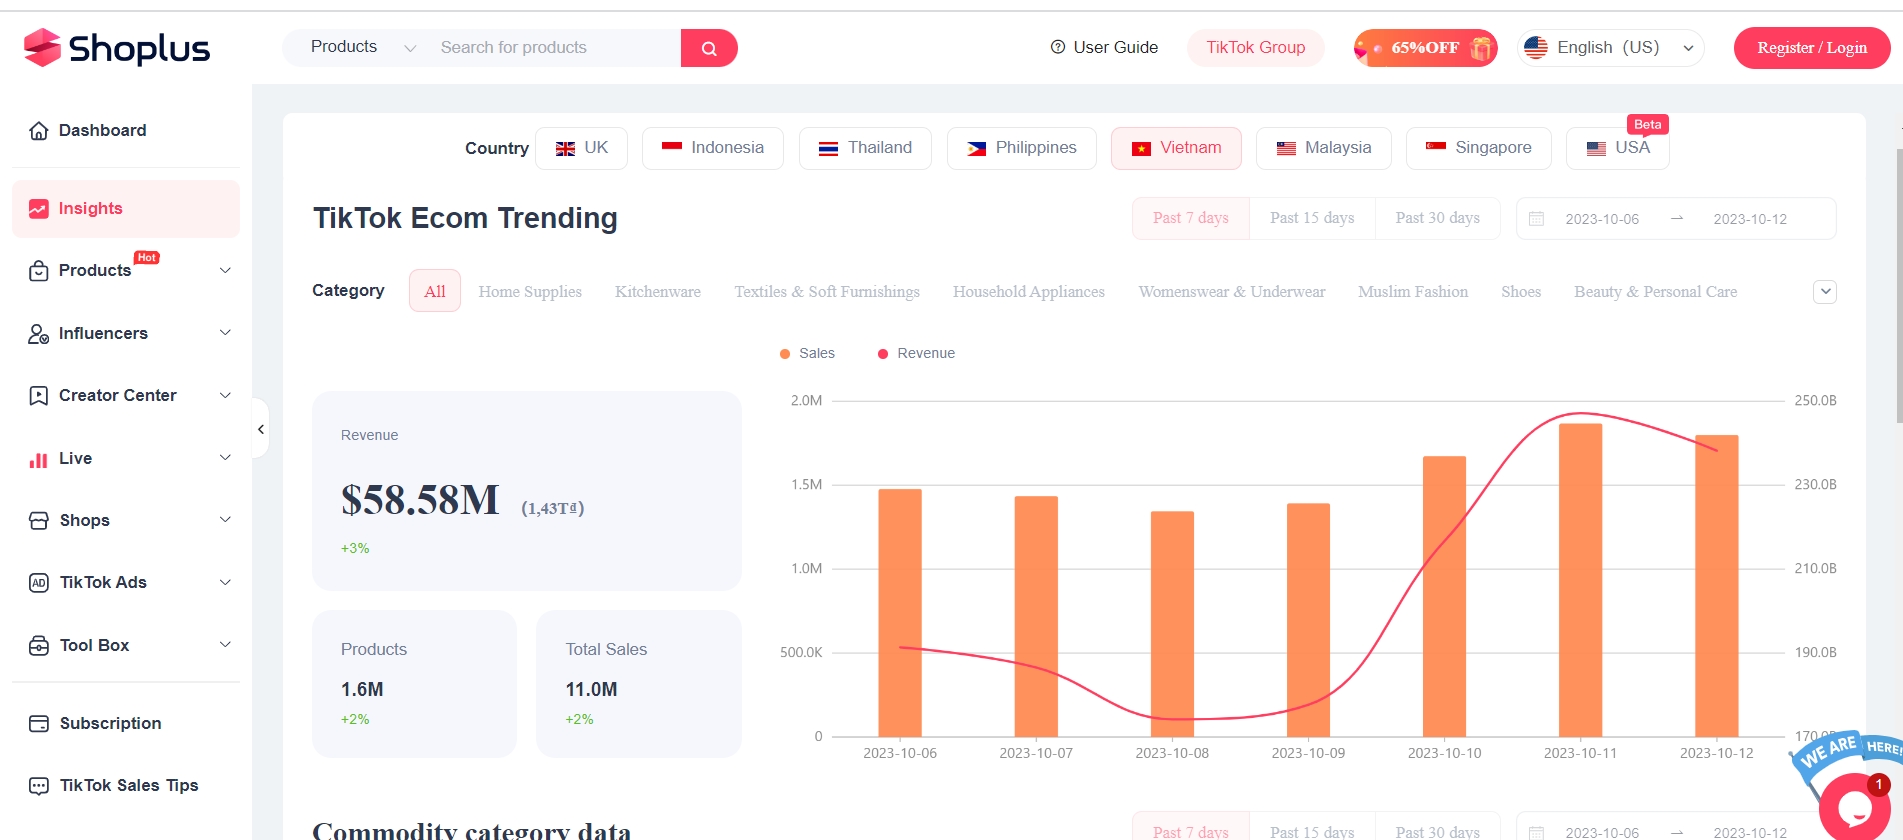This screenshot has width=1903, height=840.
Task: Open the live chat support bubble
Action: coord(1853,807)
